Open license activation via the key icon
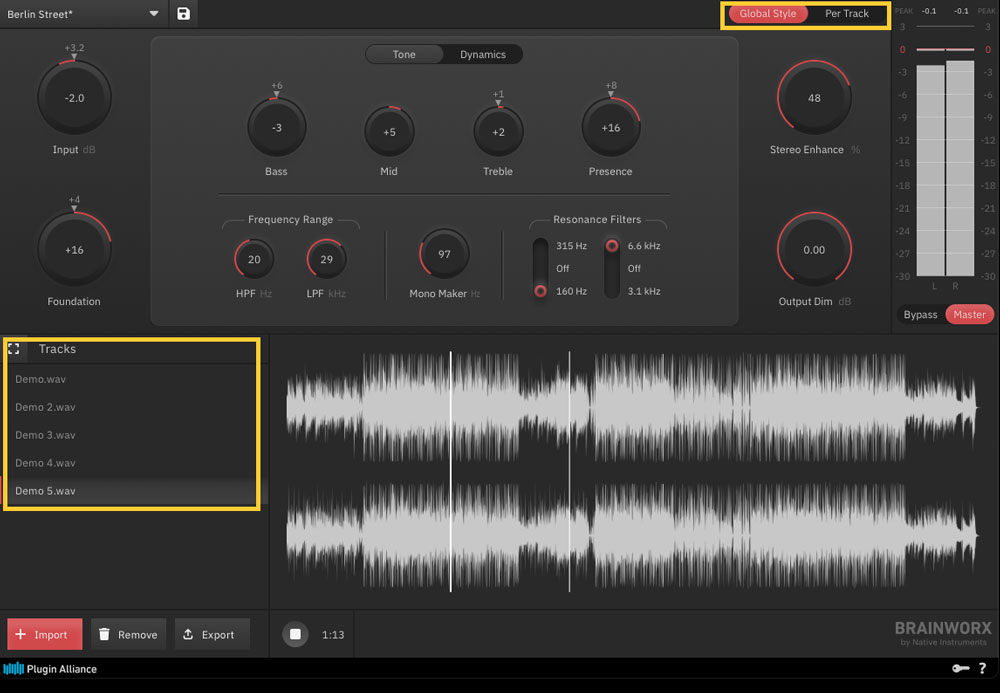The height and width of the screenshot is (693, 1000). tap(960, 668)
